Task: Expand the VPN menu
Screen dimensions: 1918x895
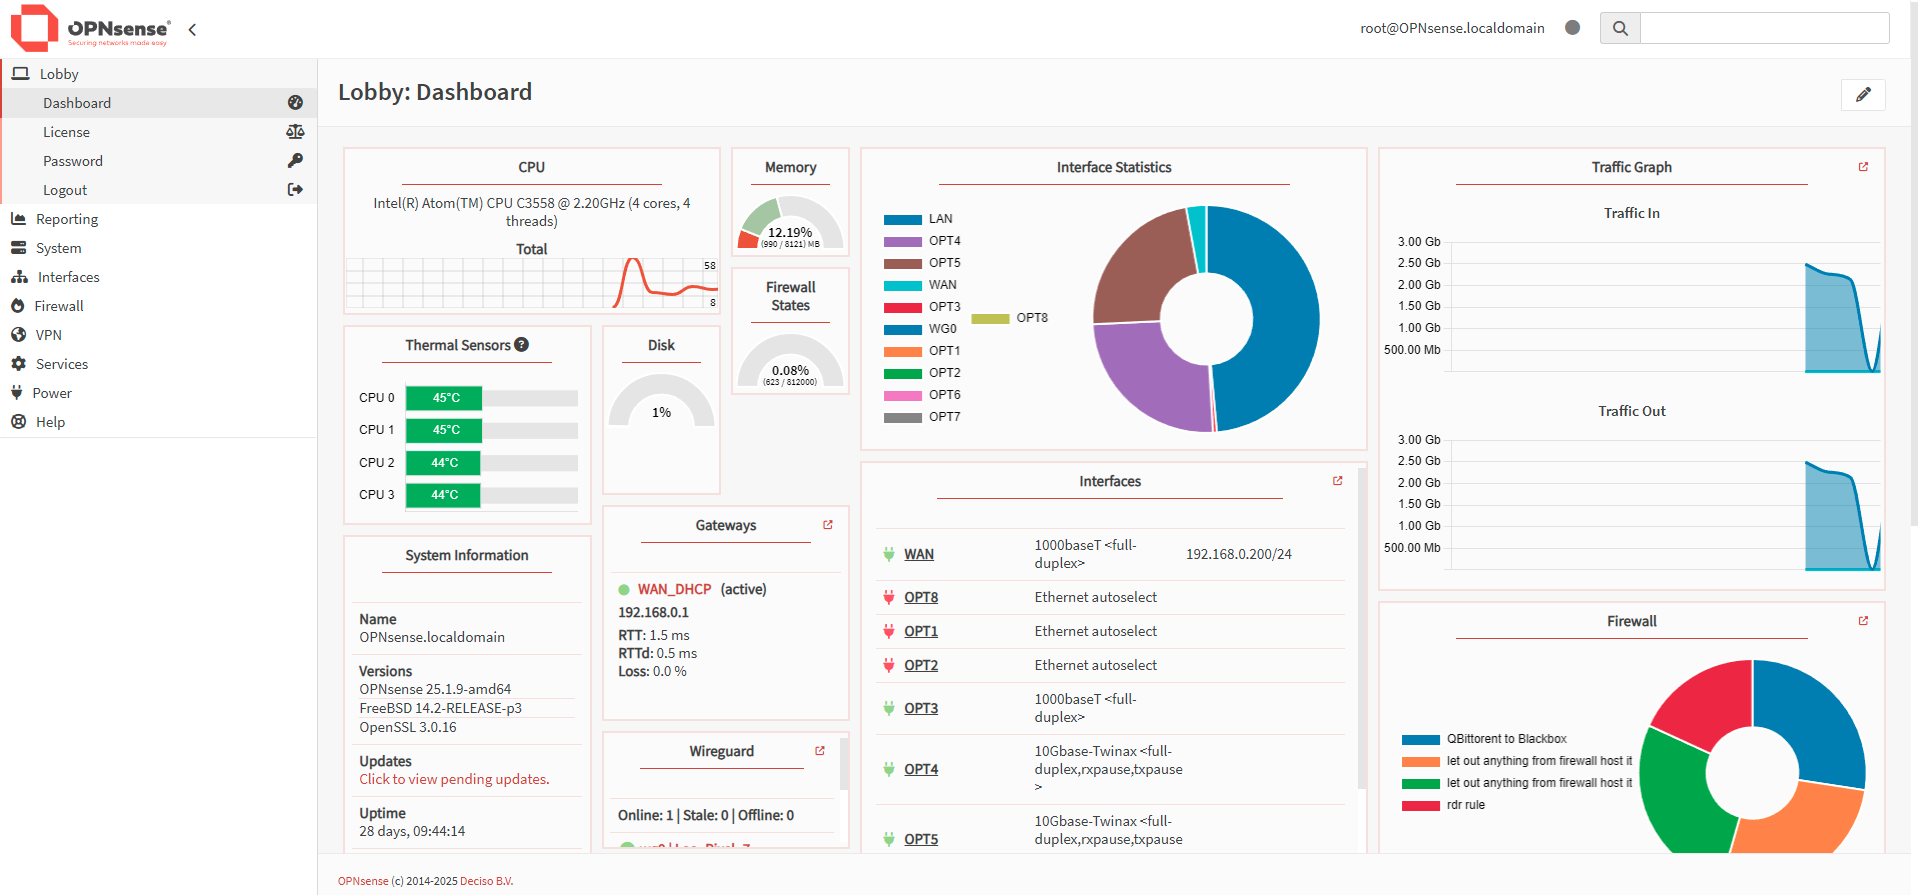Action: tap(159, 335)
